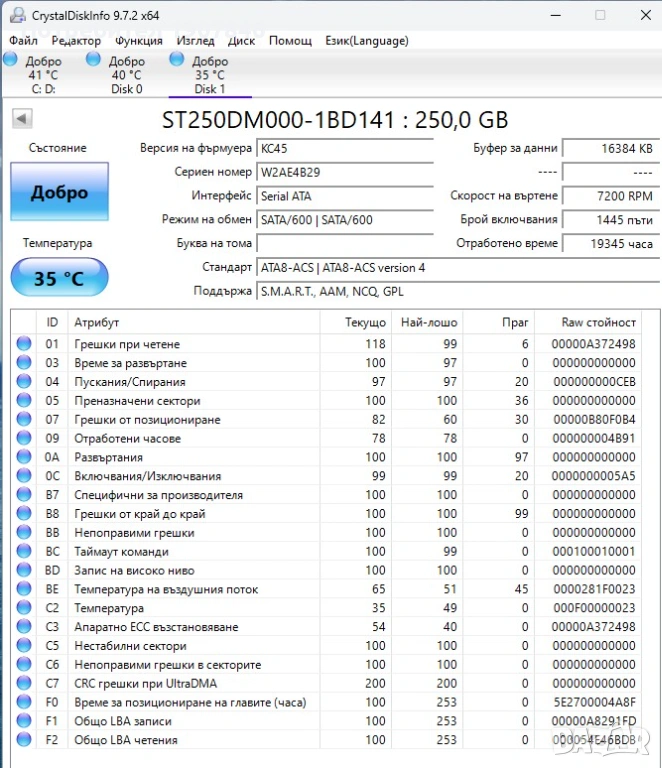The height and width of the screenshot is (768, 662).
Task: Select the C: D: disk status orb
Action: click(10, 60)
